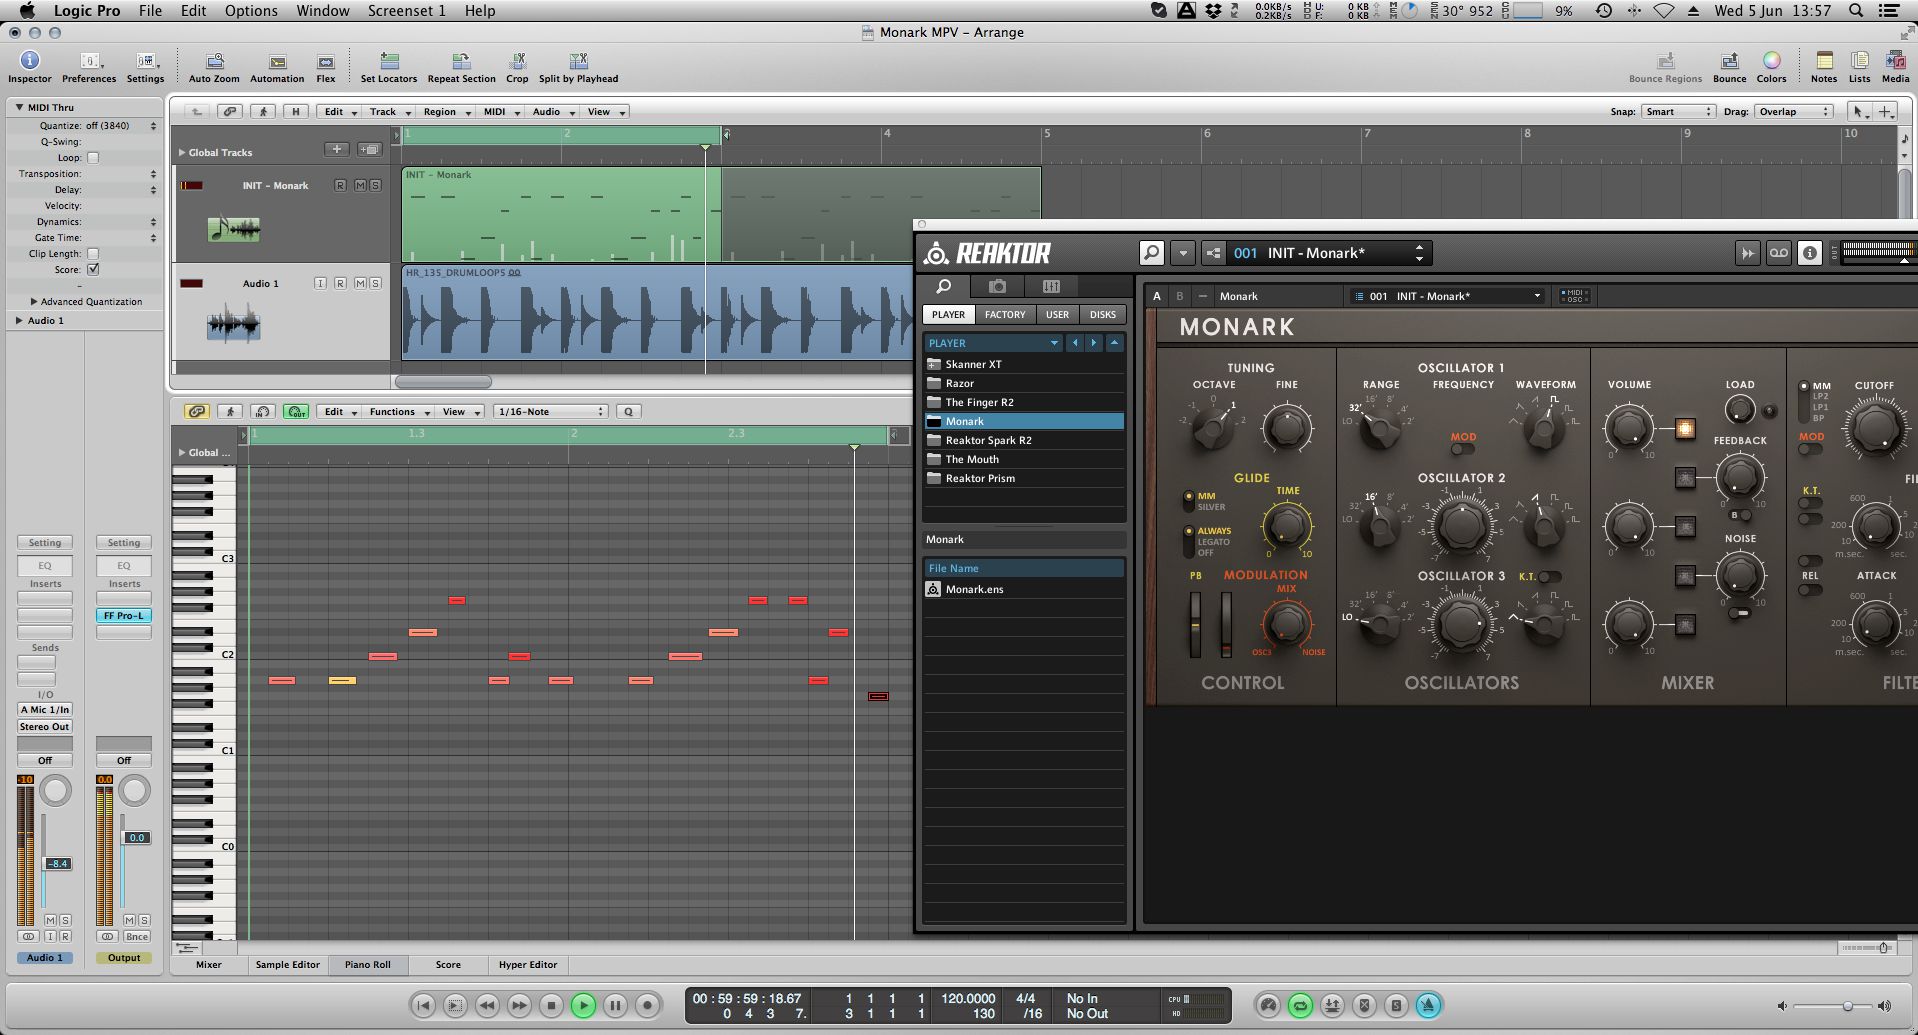This screenshot has width=1918, height=1035.
Task: Select the Razor ensemble folder
Action: coord(1024,384)
